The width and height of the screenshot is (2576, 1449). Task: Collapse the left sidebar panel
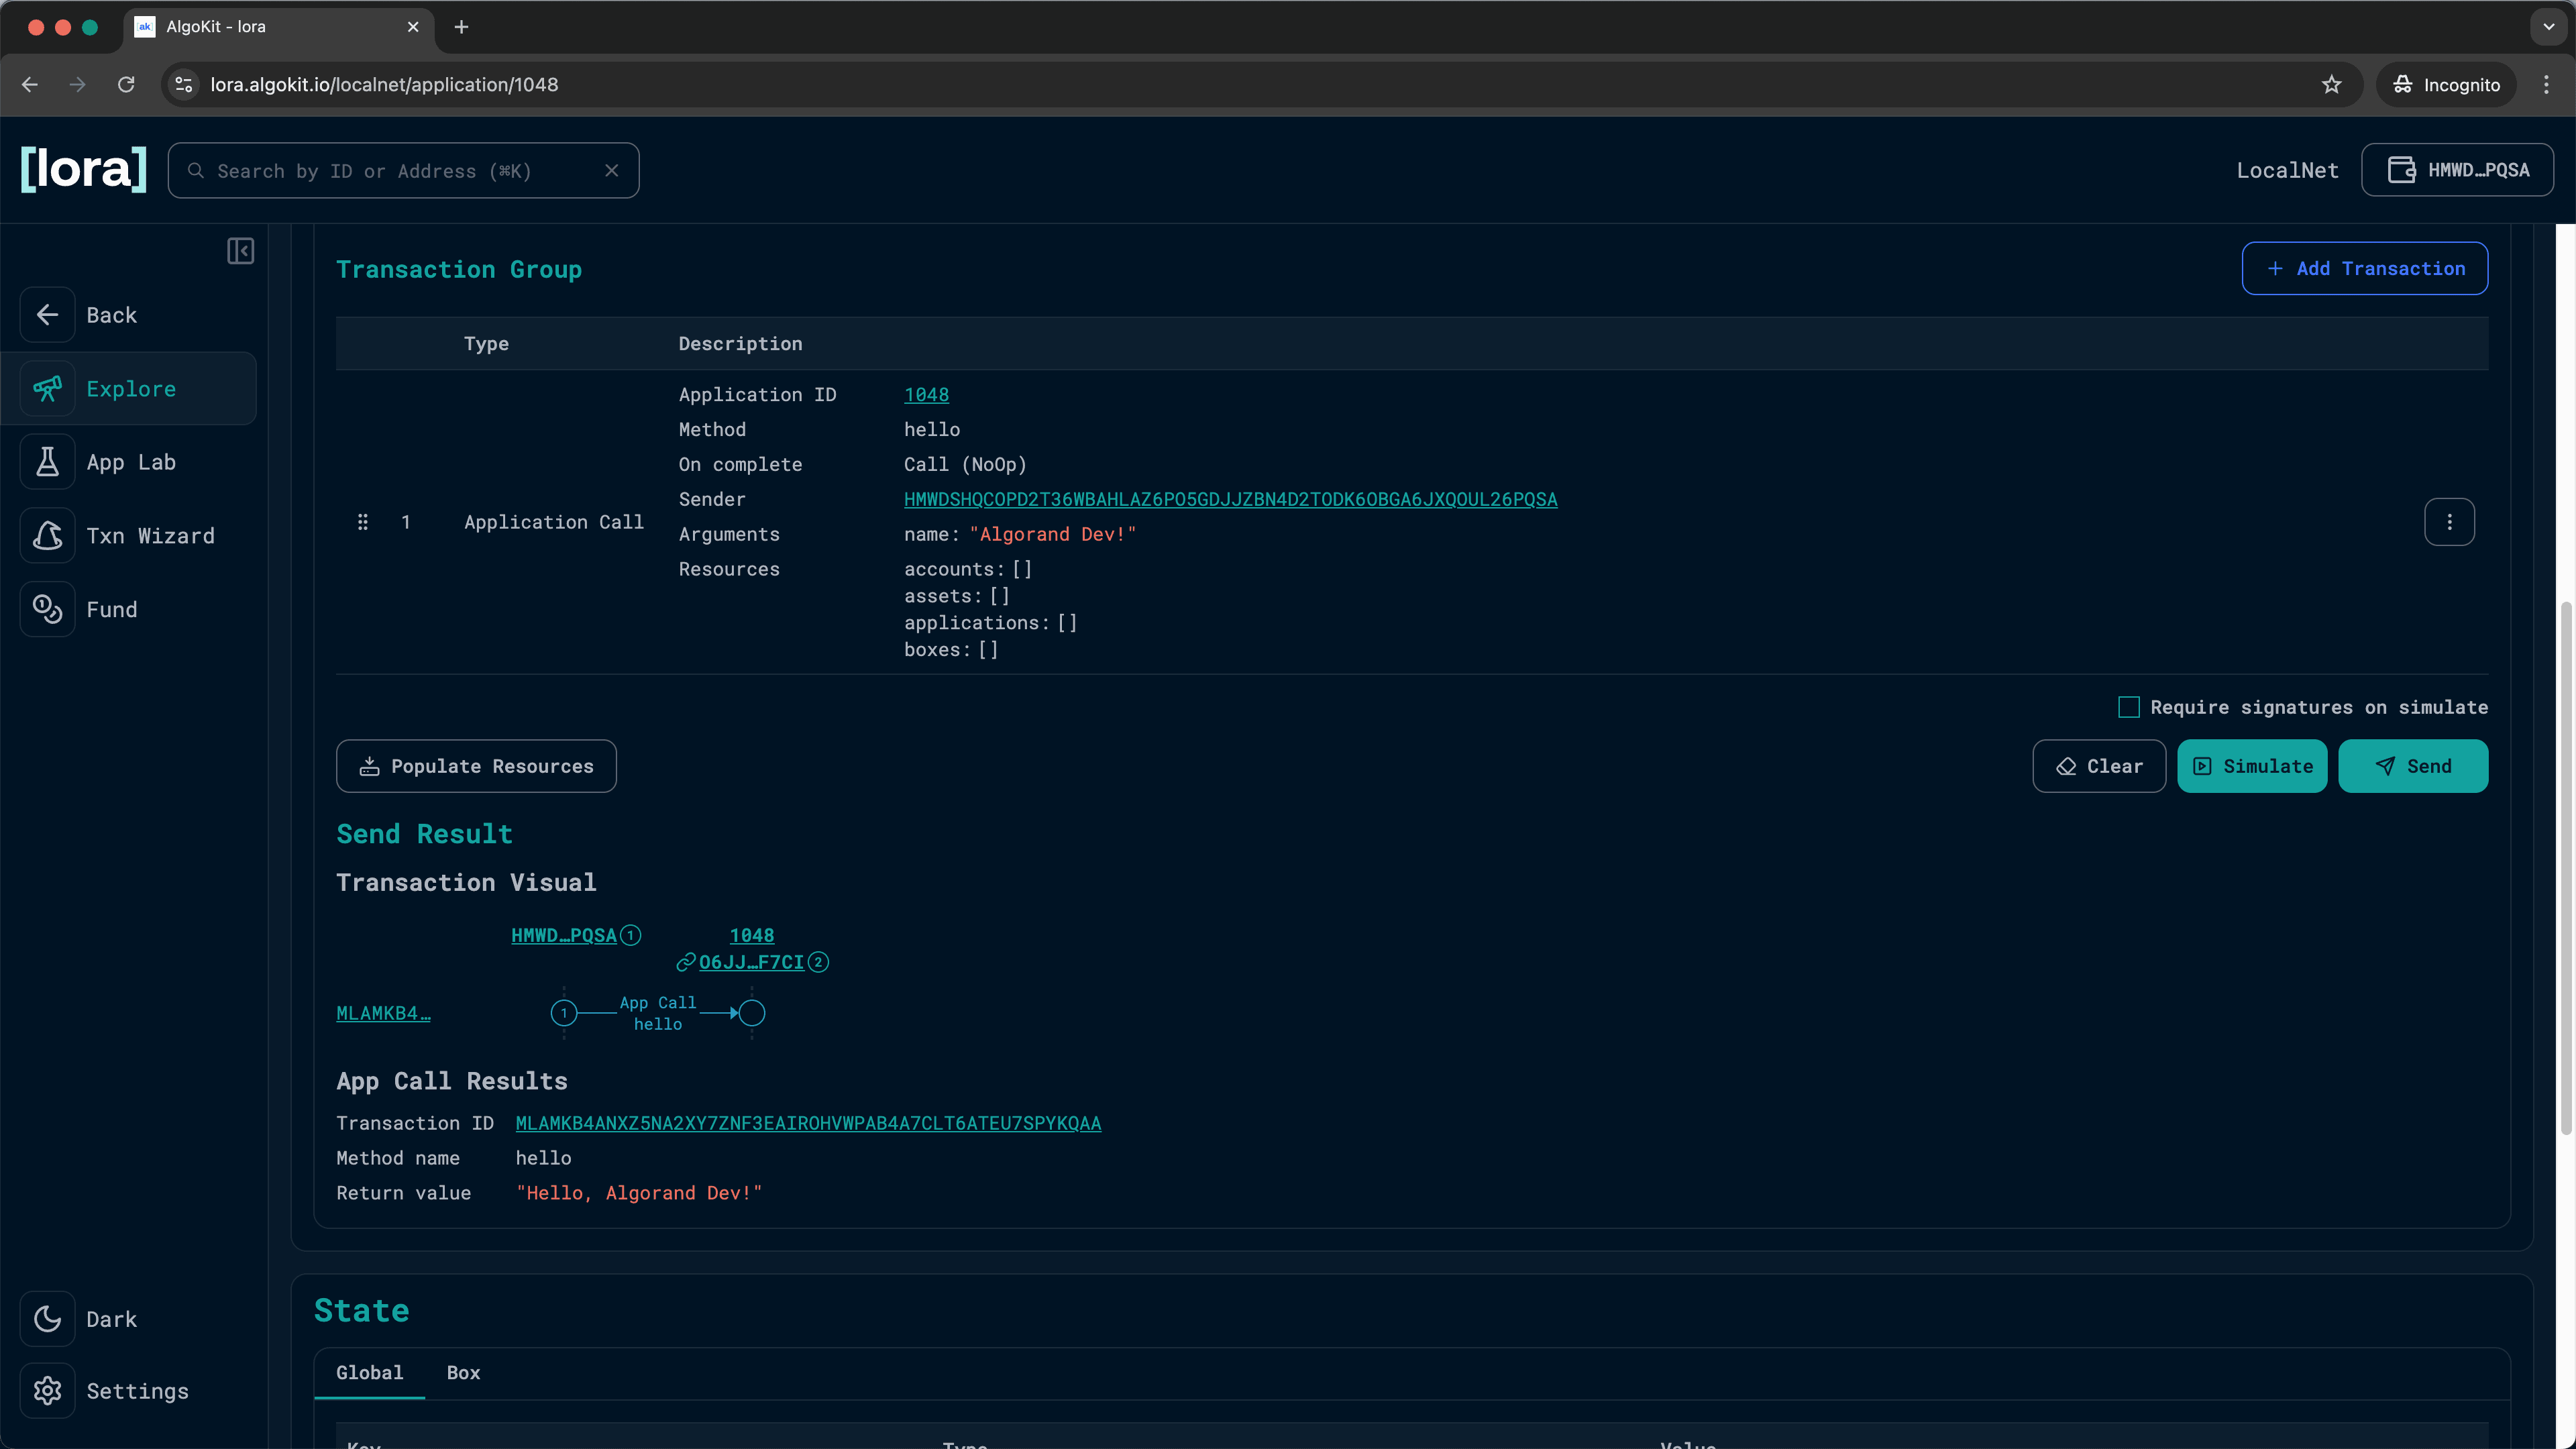tap(240, 251)
